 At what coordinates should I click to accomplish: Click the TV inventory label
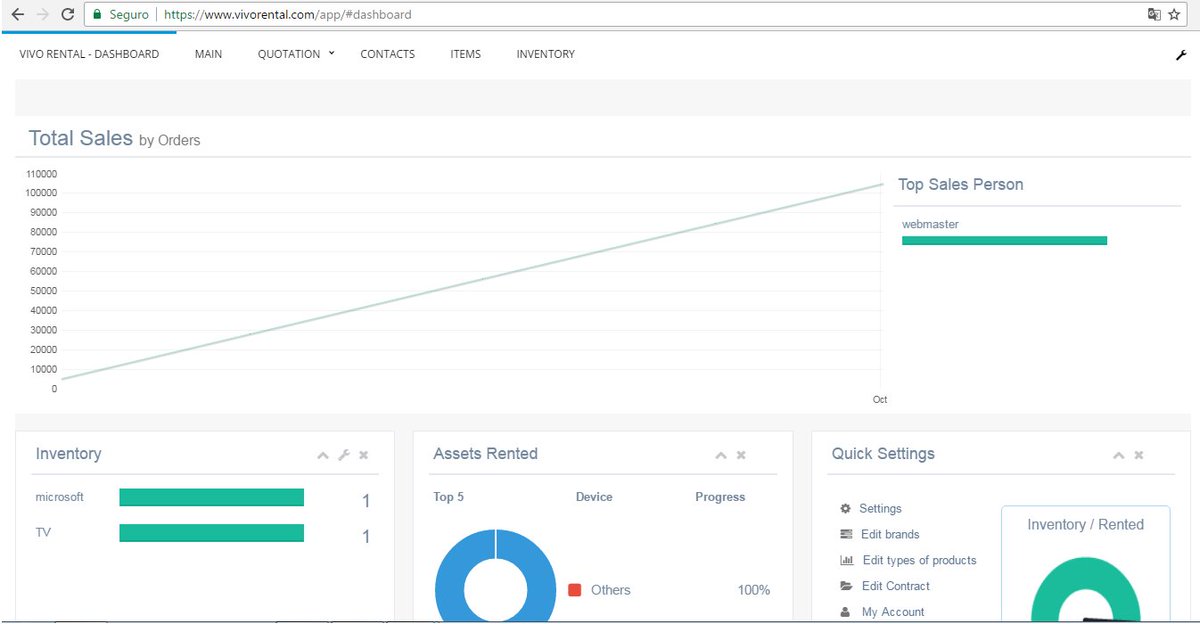(x=43, y=533)
